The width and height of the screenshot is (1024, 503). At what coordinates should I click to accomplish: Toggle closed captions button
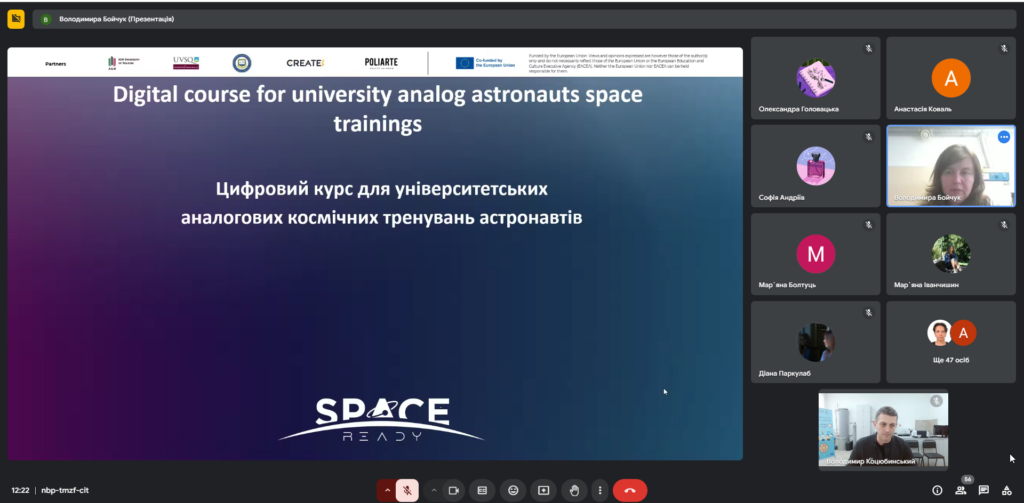tap(482, 490)
